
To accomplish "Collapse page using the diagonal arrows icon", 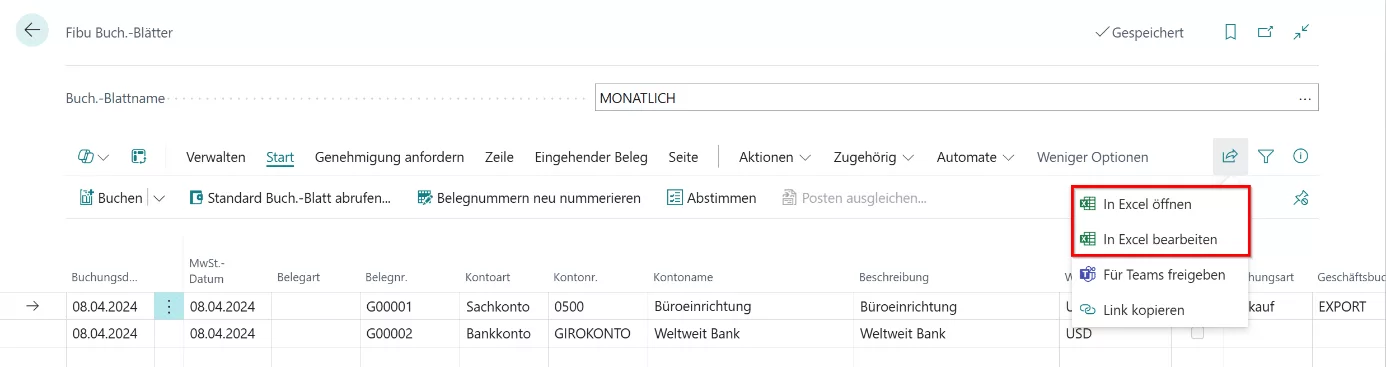I will tap(1301, 32).
